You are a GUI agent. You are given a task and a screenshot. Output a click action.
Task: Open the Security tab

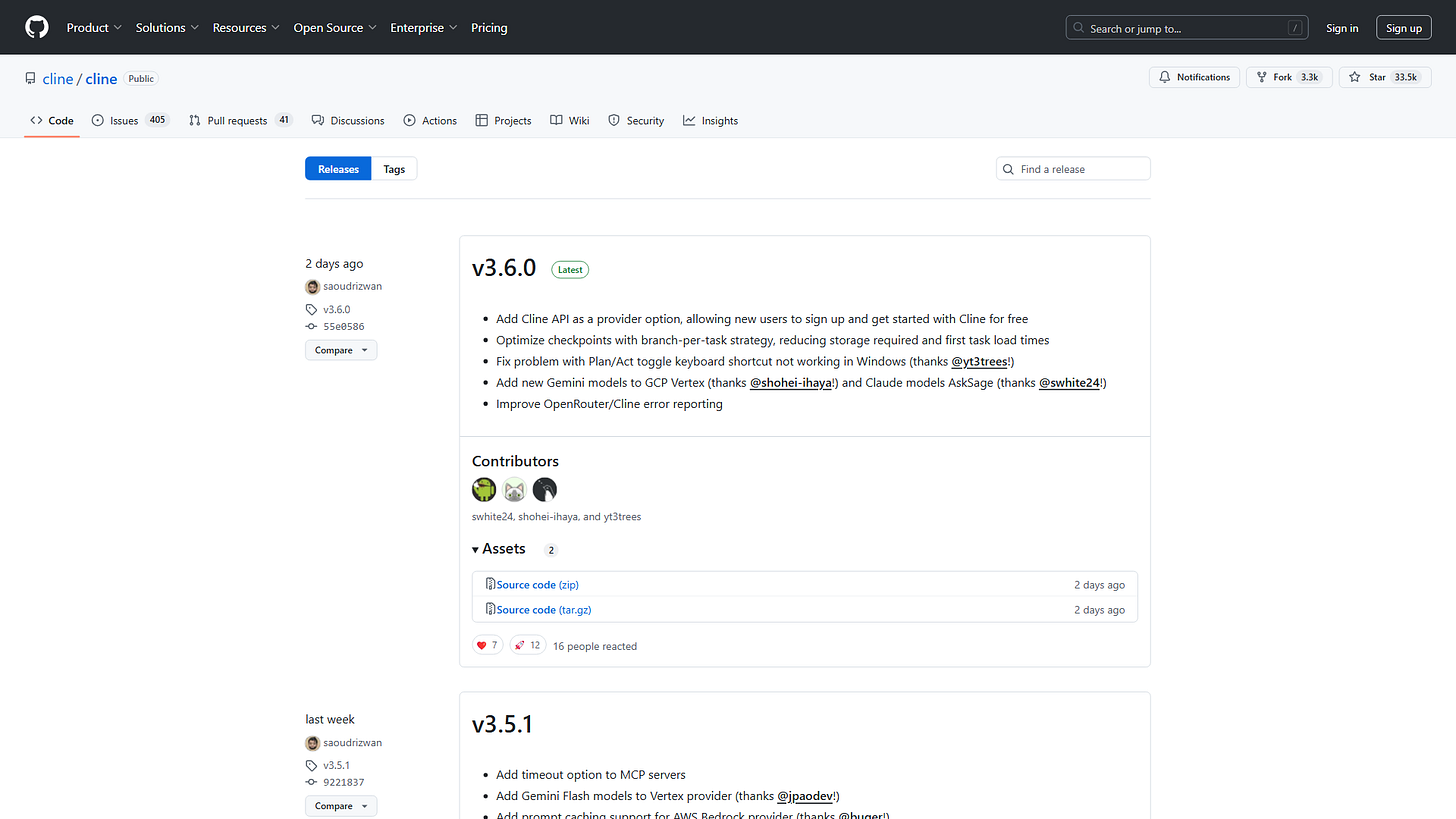click(x=636, y=121)
